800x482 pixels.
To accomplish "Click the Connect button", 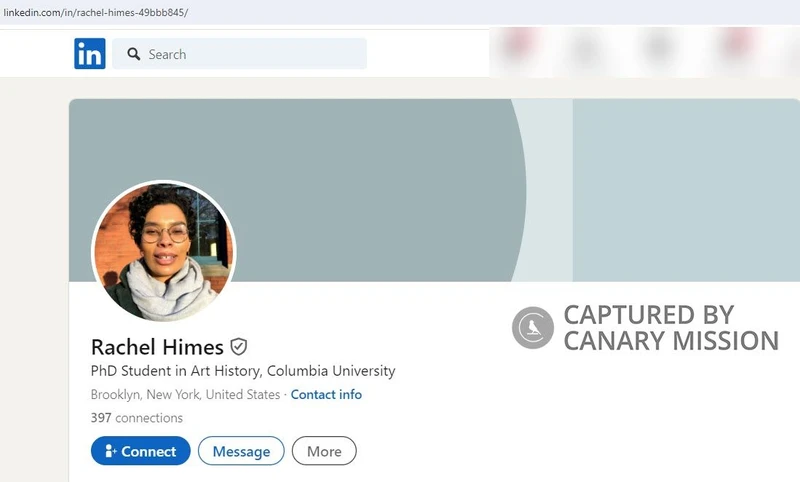I will 141,451.
